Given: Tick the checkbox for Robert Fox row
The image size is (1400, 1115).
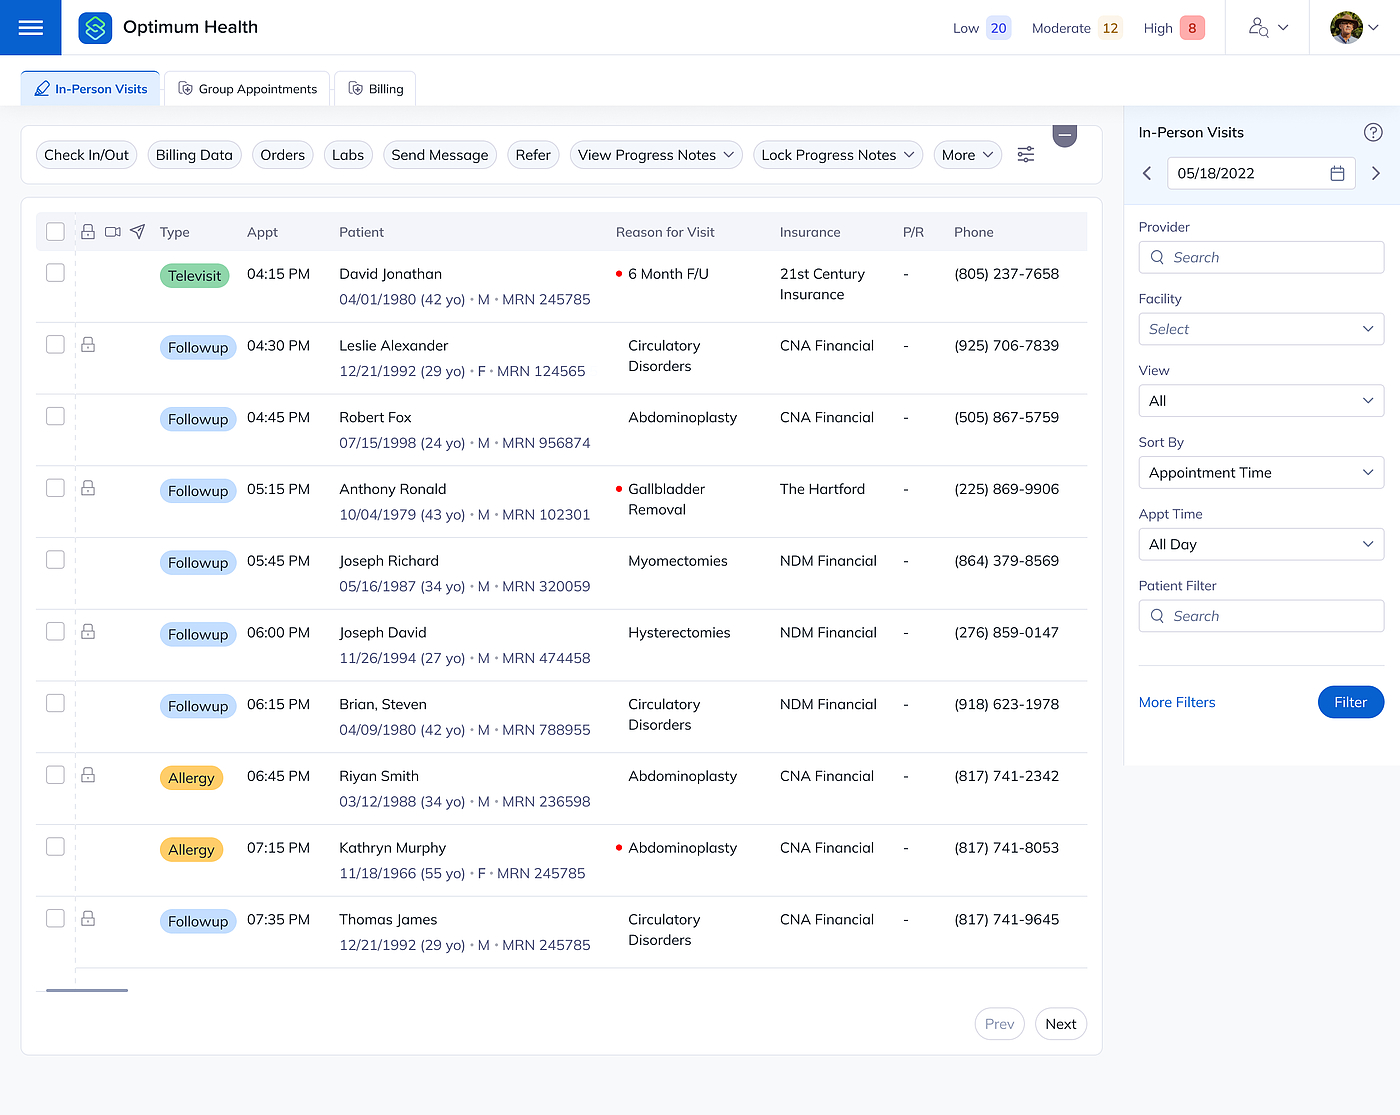Looking at the screenshot, I should 56,416.
